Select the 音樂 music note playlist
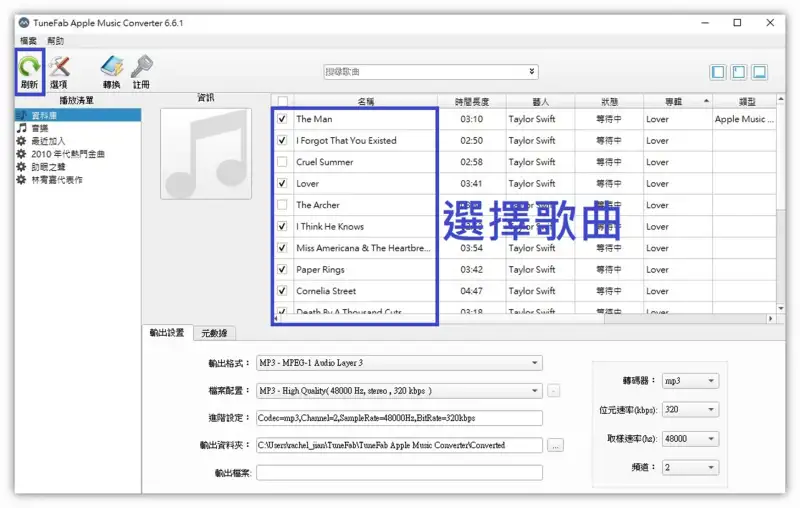 click(x=40, y=128)
